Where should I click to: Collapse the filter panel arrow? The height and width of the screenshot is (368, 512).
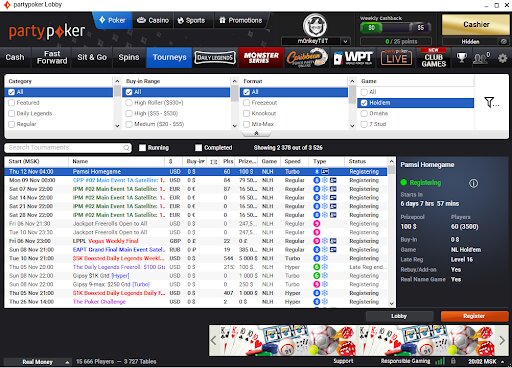click(256, 133)
